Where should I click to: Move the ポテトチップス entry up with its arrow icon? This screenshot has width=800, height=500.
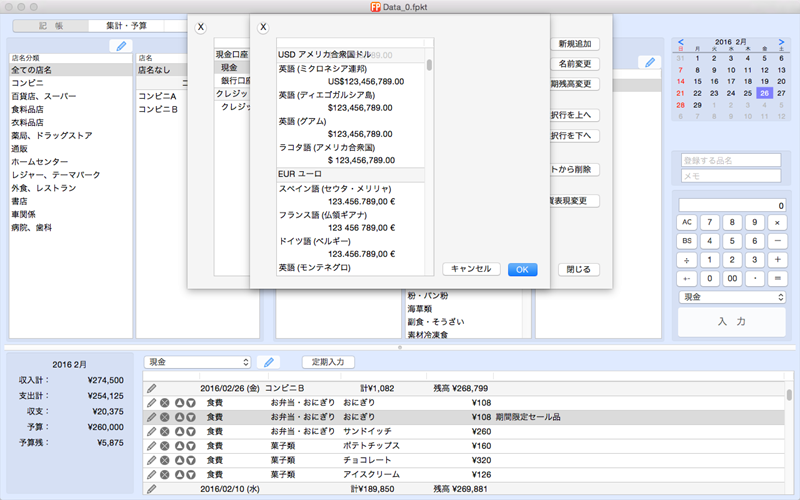[x=178, y=446]
